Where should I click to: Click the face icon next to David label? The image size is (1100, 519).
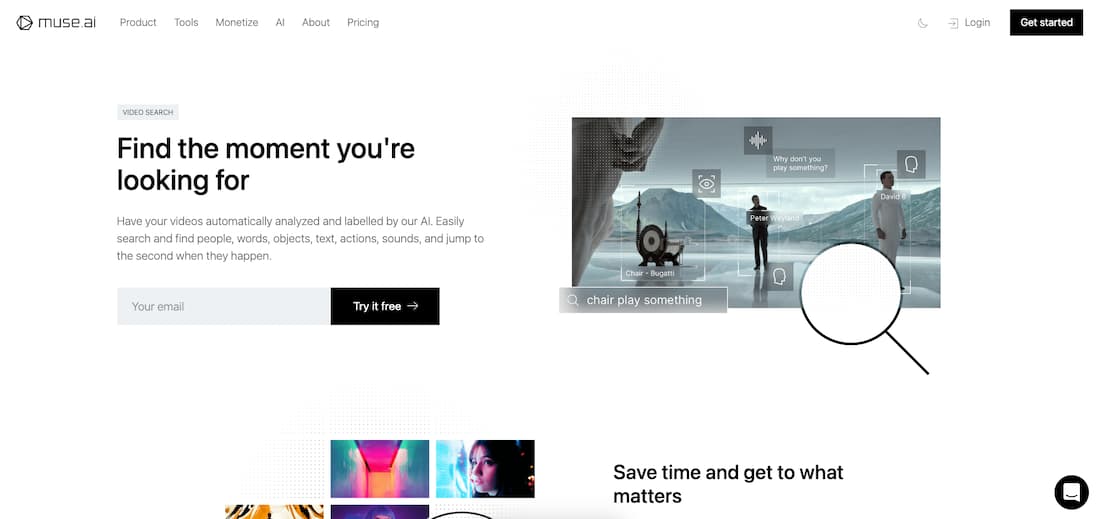[x=911, y=164]
